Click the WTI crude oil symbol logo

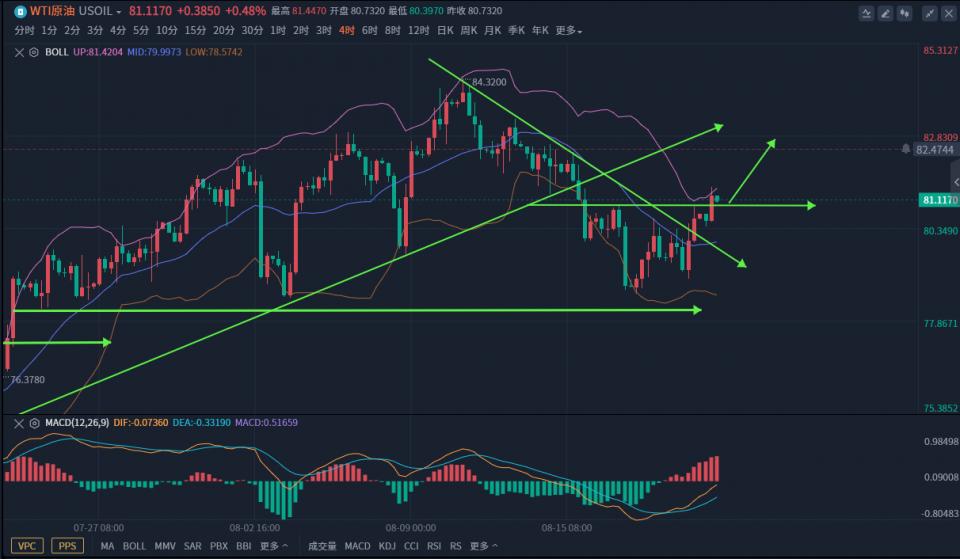tap(20, 11)
